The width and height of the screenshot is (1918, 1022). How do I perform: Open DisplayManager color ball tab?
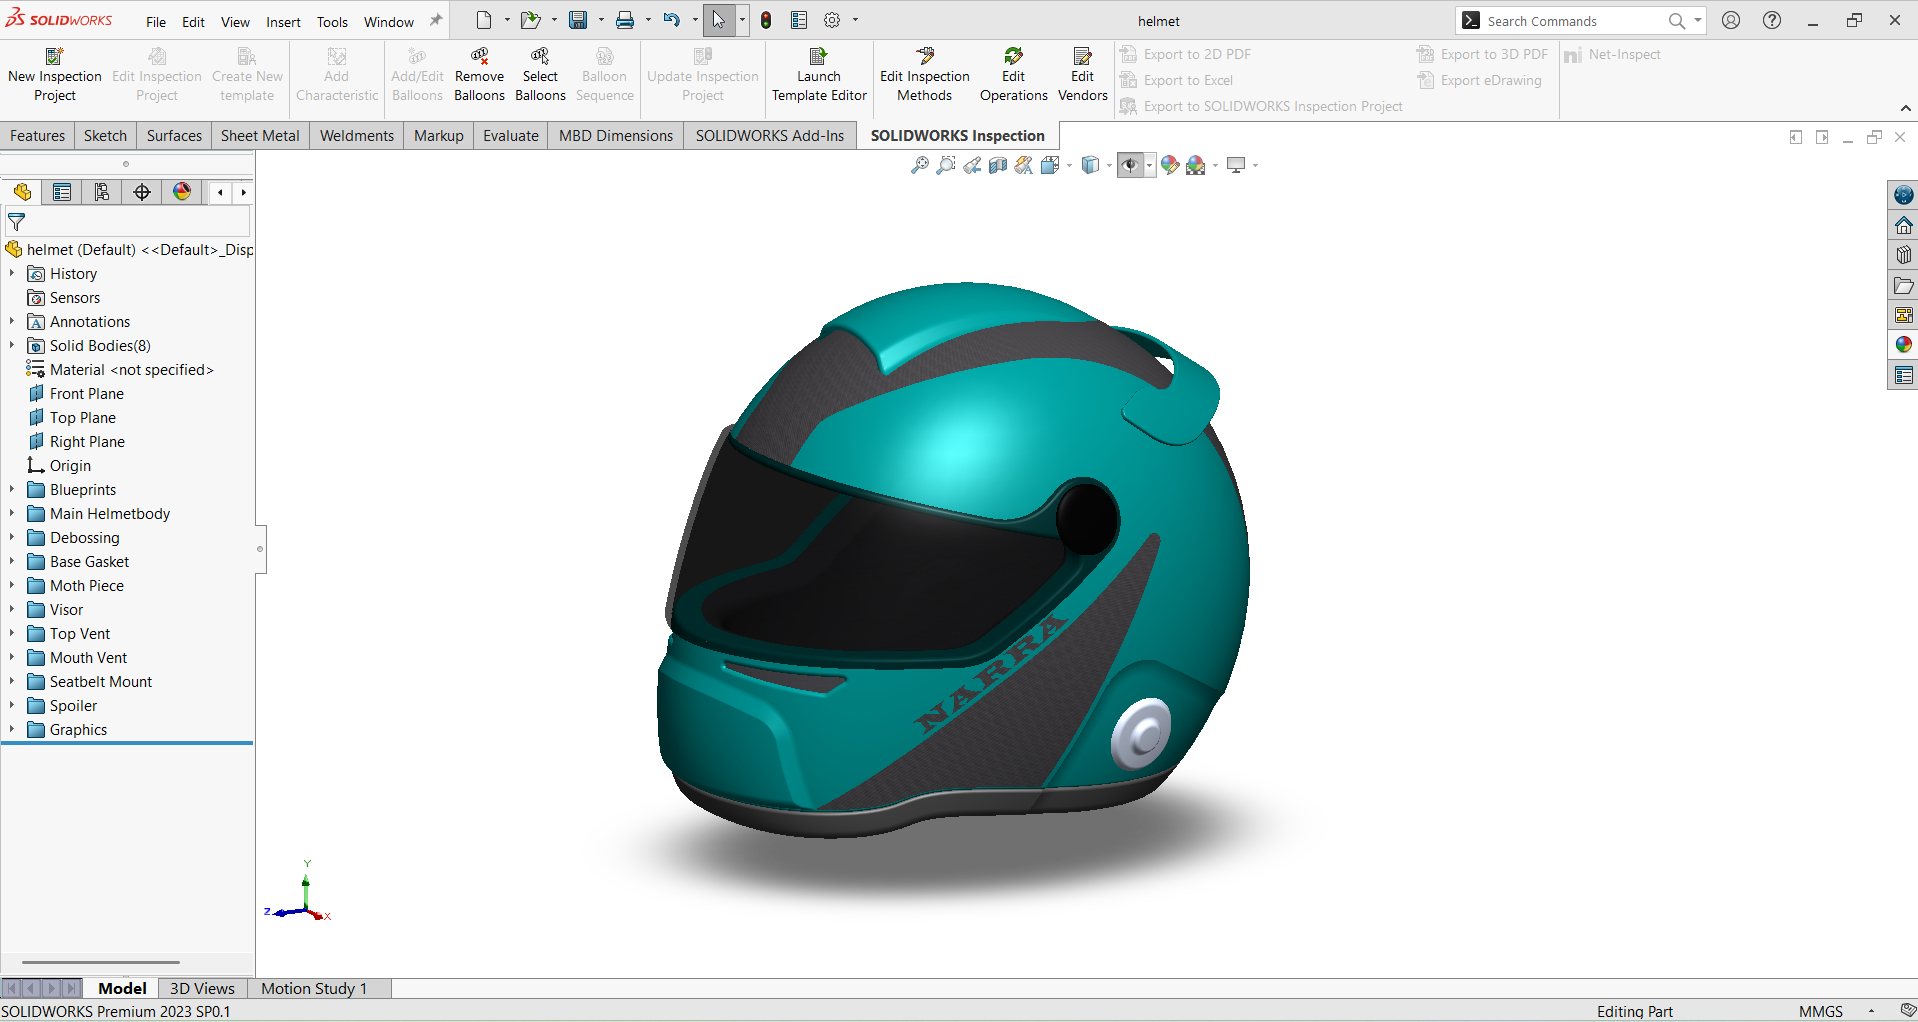coord(182,192)
